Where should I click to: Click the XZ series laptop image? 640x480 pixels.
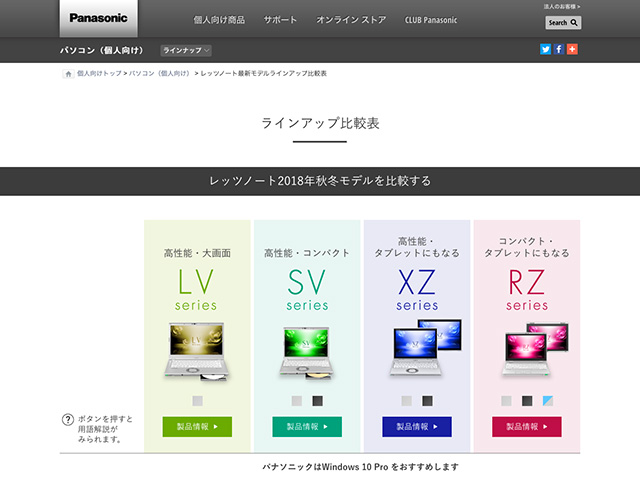pyautogui.click(x=425, y=348)
